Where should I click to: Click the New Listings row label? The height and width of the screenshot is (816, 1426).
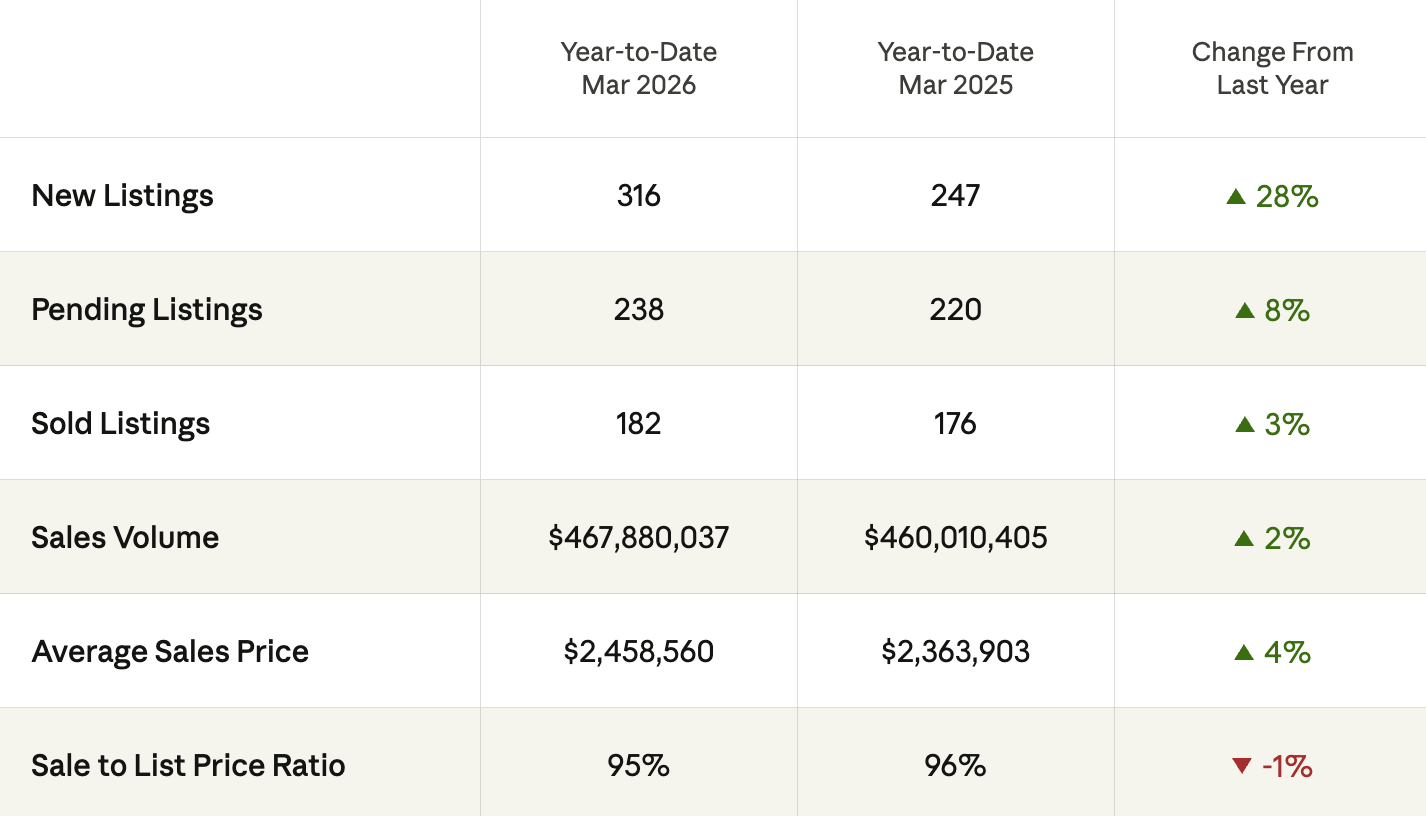pyautogui.click(x=123, y=195)
